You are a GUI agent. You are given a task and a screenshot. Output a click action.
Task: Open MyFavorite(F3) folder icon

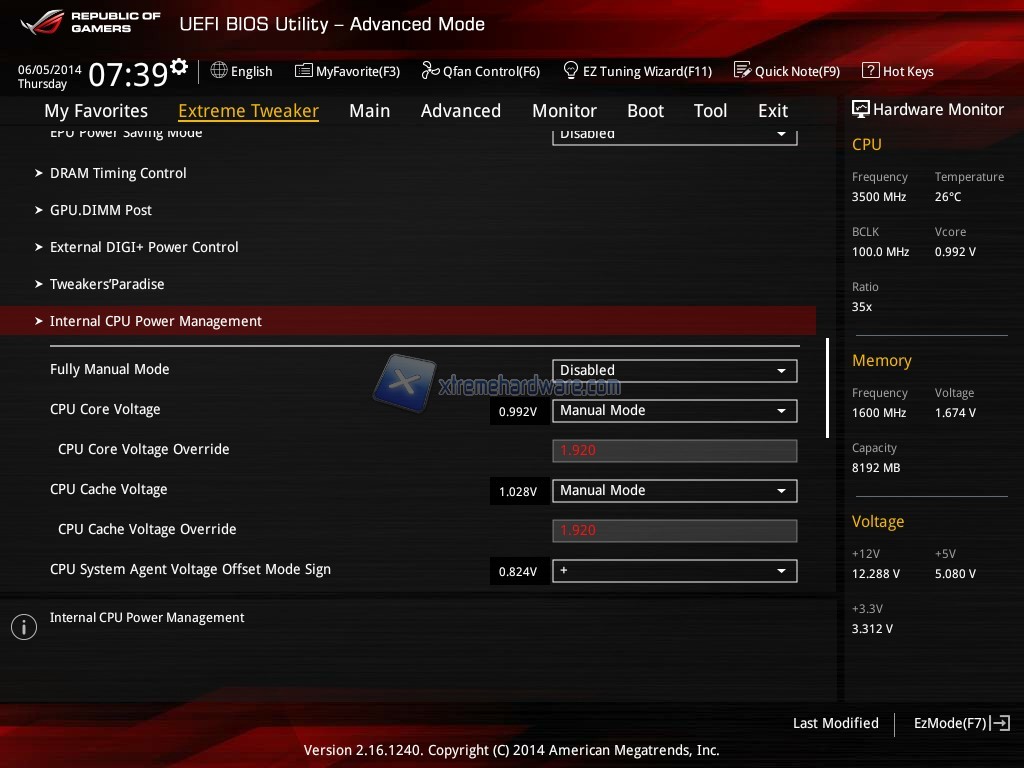(304, 71)
